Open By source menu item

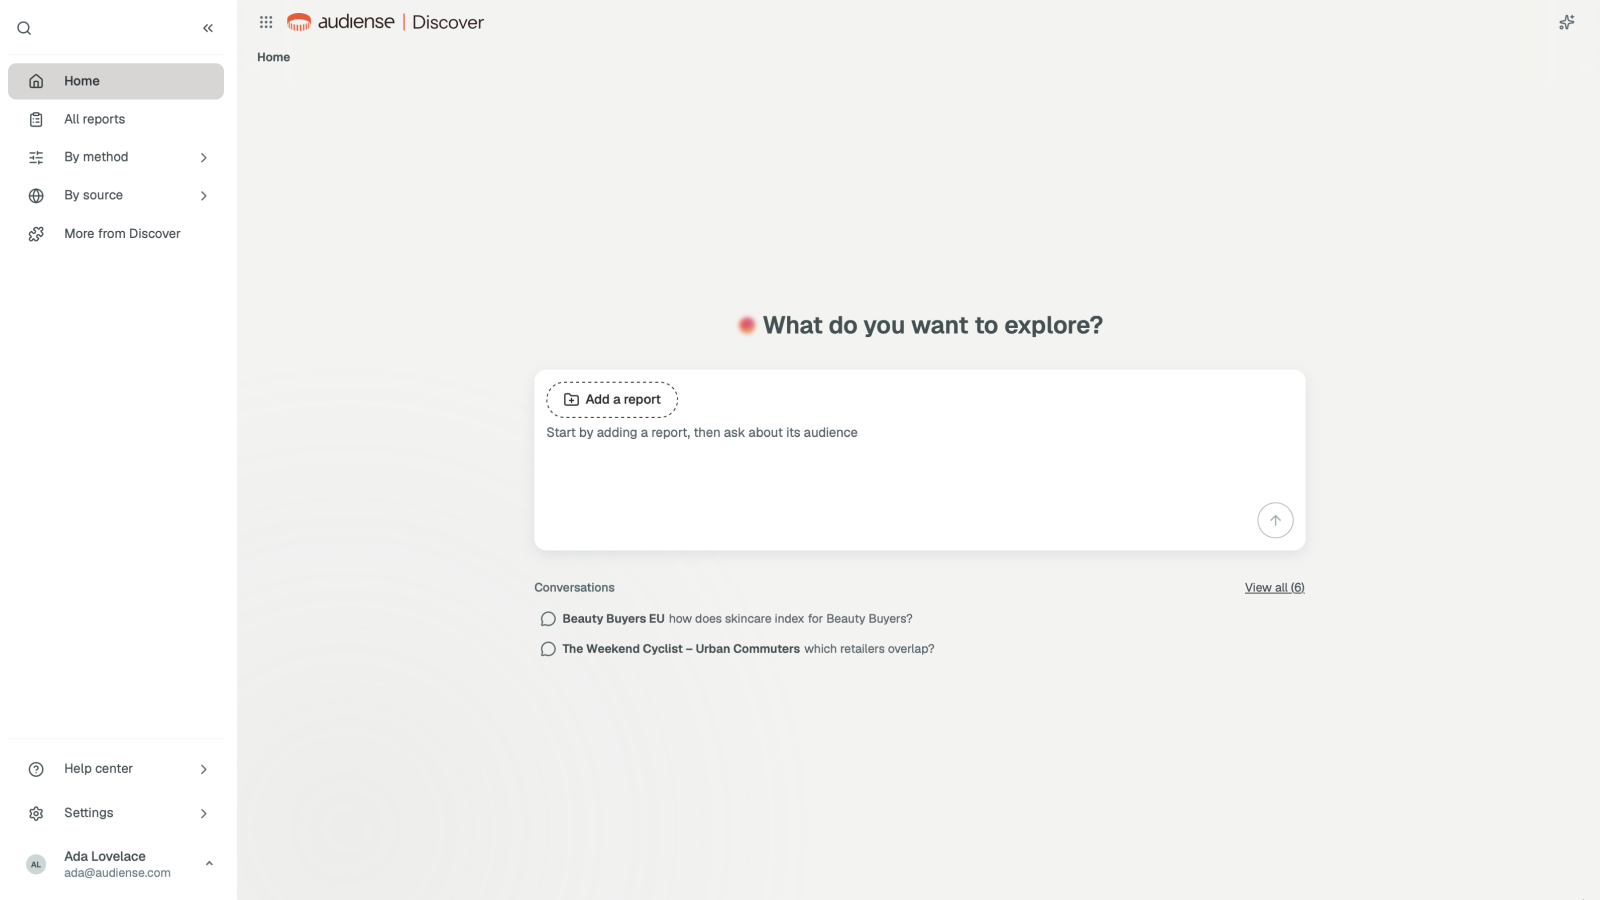pyautogui.click(x=116, y=195)
